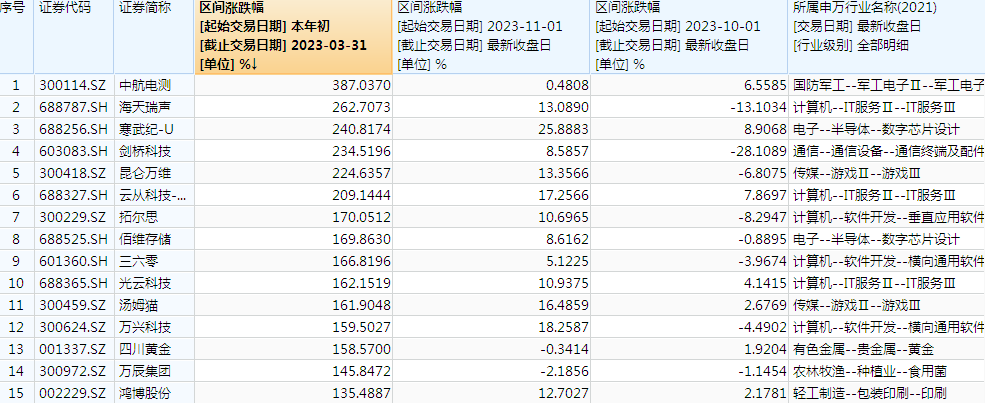Click the value 387.0370
The height and width of the screenshot is (403, 985).
point(361,85)
